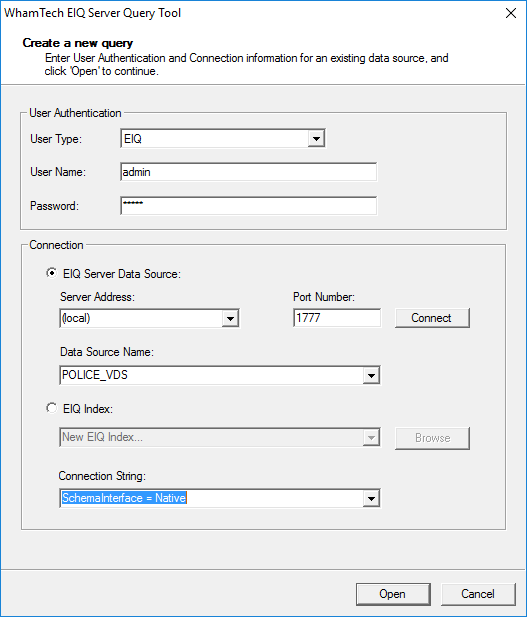This screenshot has height=617, width=527.
Task: Click the (local) server address text
Action: tap(76, 318)
